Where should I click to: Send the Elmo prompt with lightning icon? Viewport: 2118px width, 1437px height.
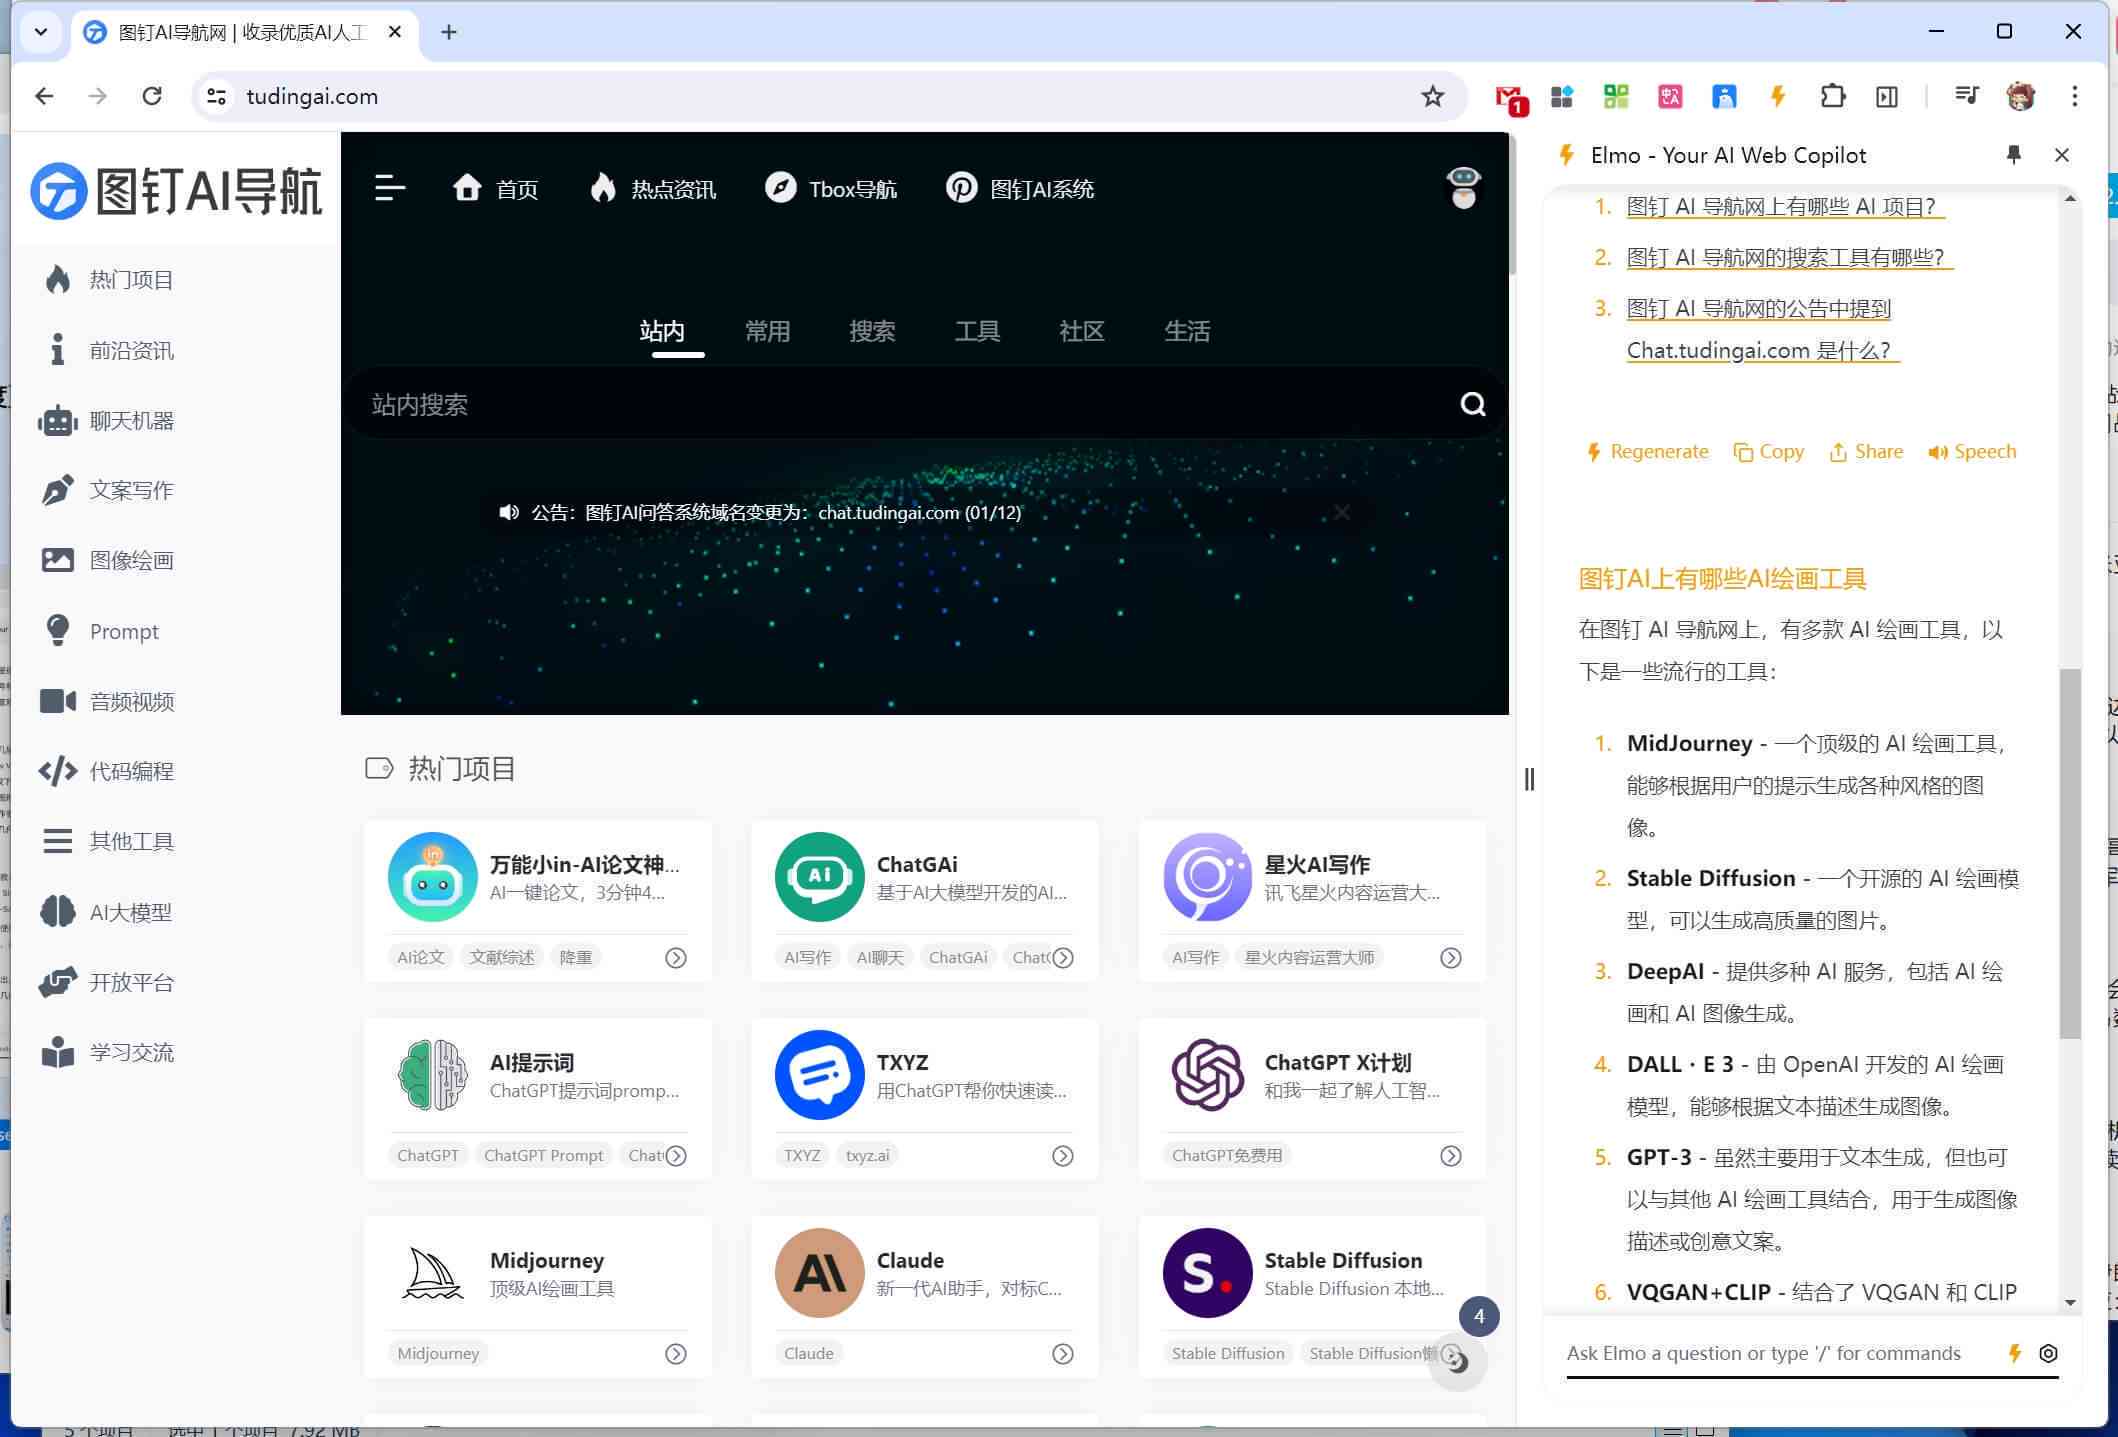pyautogui.click(x=2014, y=1353)
